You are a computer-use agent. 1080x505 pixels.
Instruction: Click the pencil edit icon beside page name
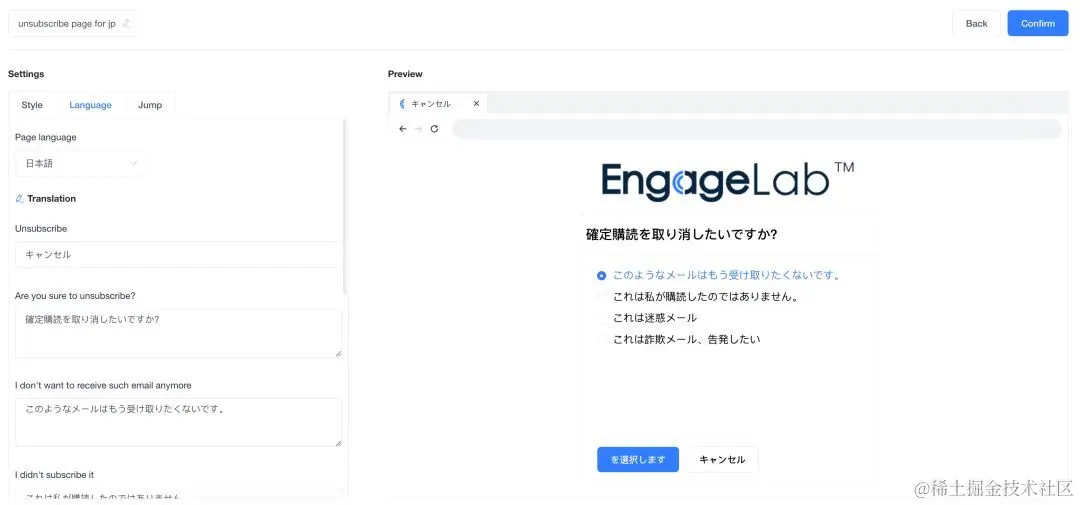click(126, 23)
